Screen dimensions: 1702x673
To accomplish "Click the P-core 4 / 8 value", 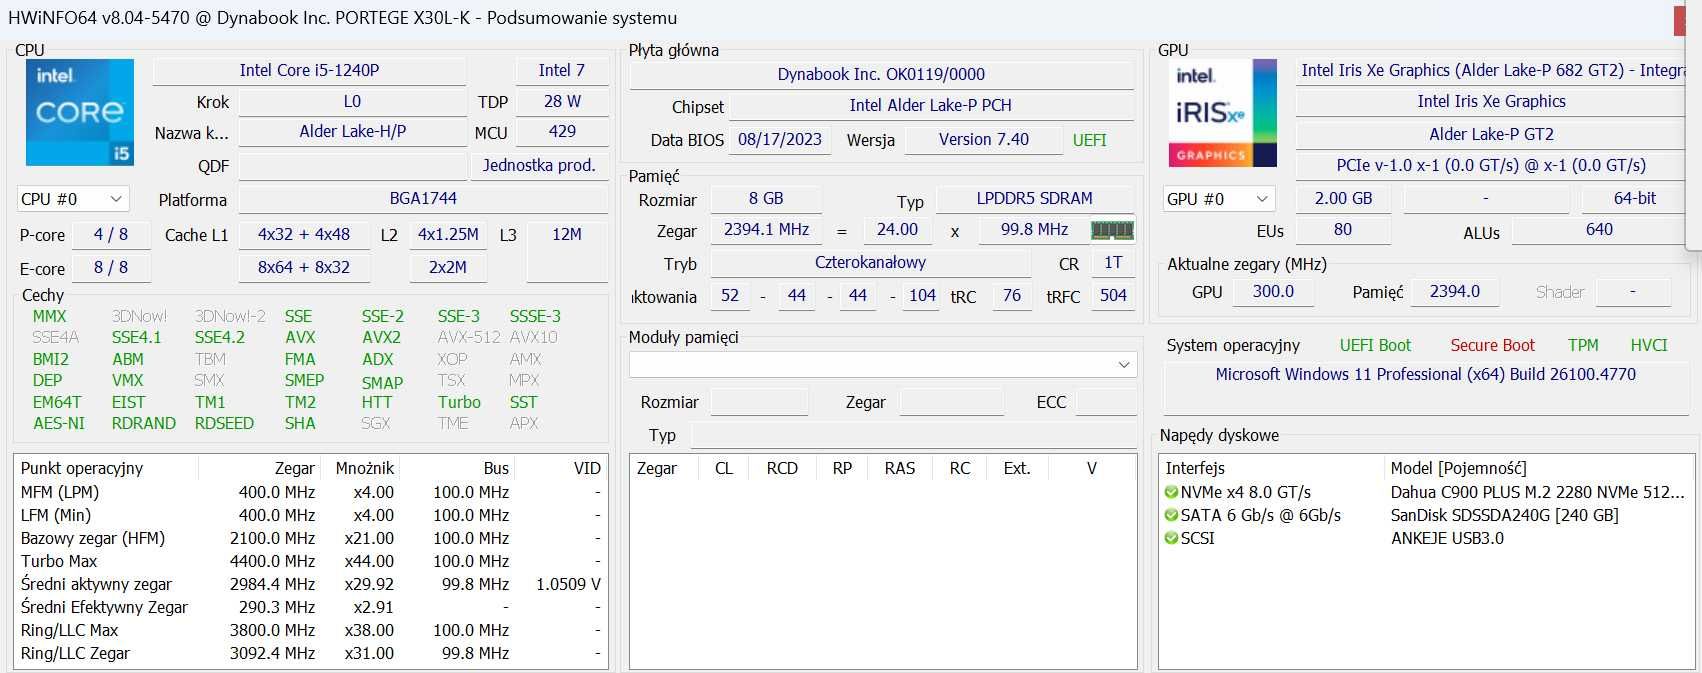I will (x=111, y=234).
